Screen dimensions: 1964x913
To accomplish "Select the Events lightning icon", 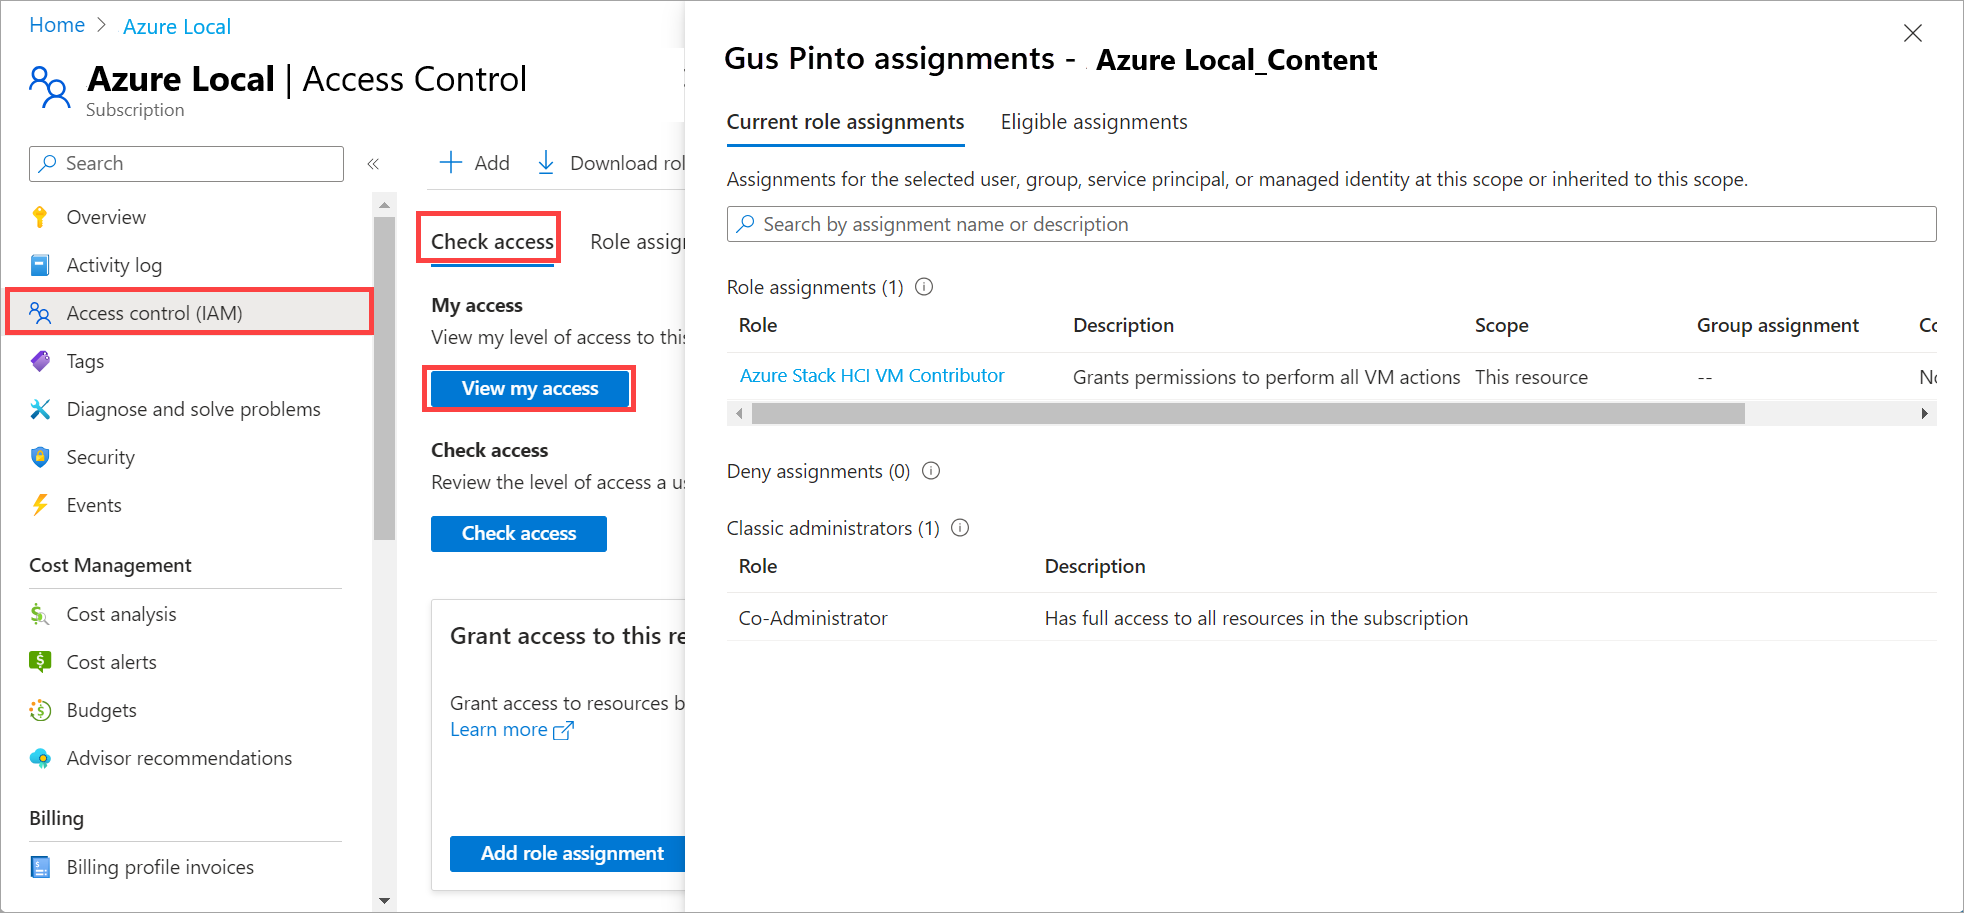I will (40, 505).
